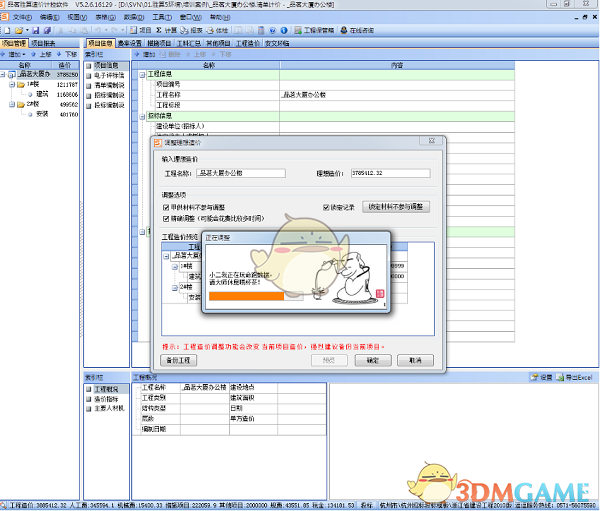Screen dimensions: 600x511
Task: Click the Copy toolbar icon
Action: pyautogui.click(x=73, y=30)
